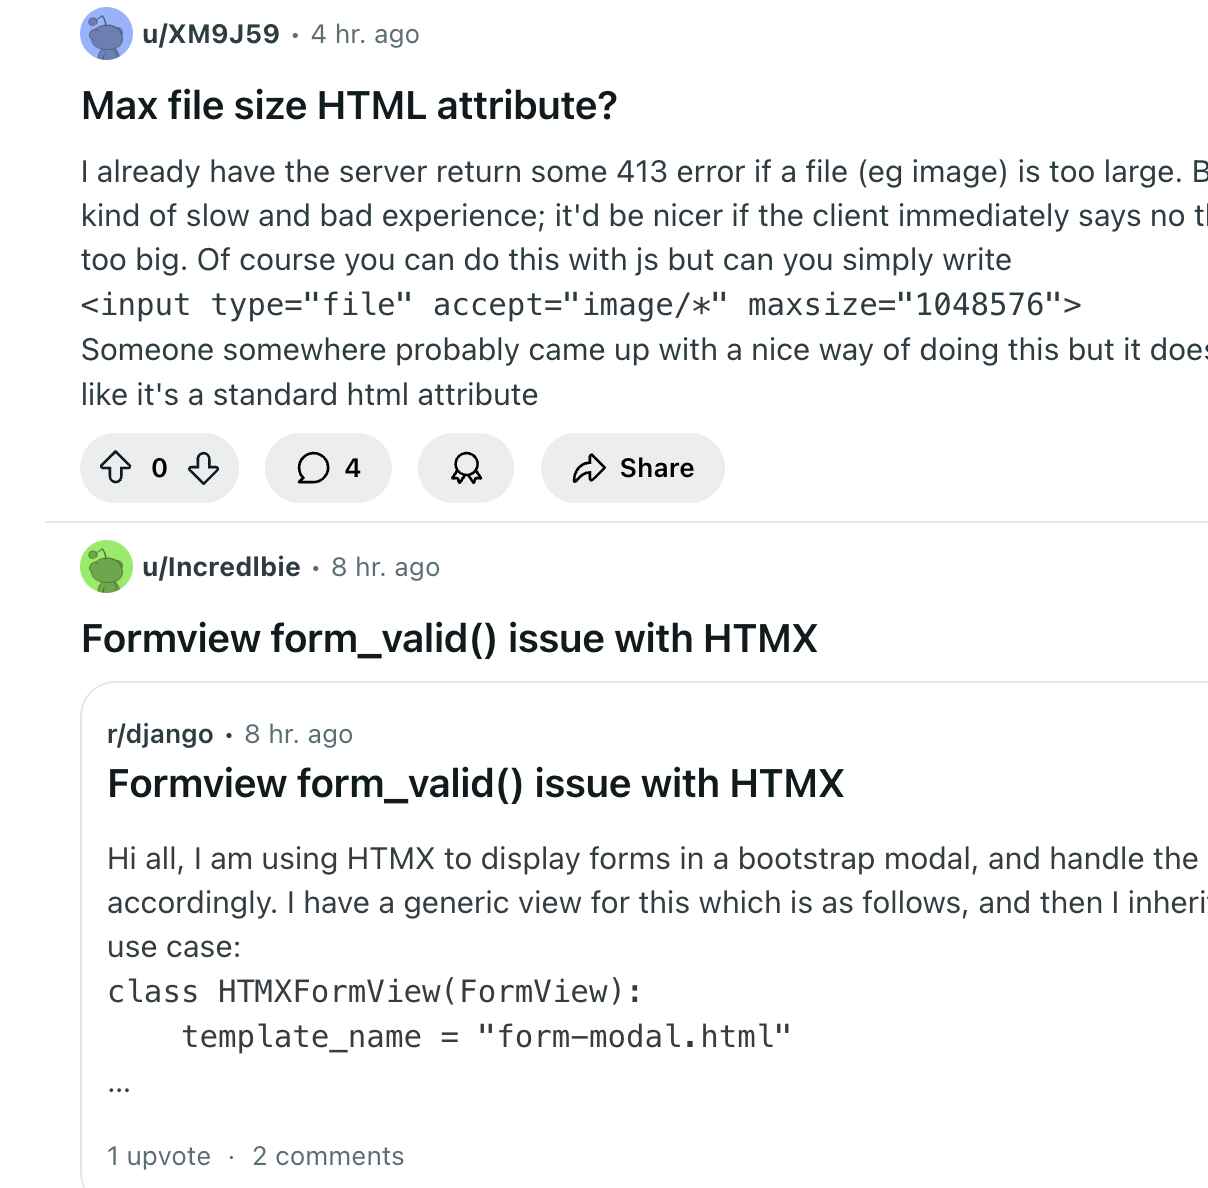Open the crossposted Formview form_valid() title
Screen dimensions: 1208x1188
[x=475, y=783]
